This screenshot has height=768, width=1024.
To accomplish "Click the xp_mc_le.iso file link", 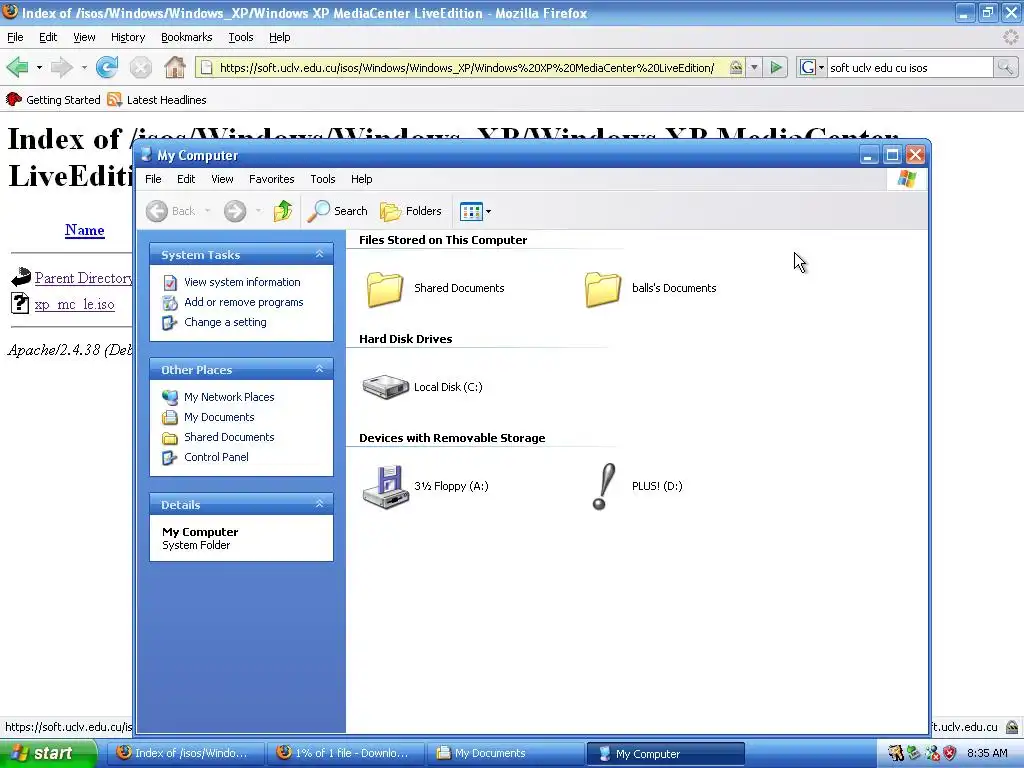I will (x=74, y=304).
